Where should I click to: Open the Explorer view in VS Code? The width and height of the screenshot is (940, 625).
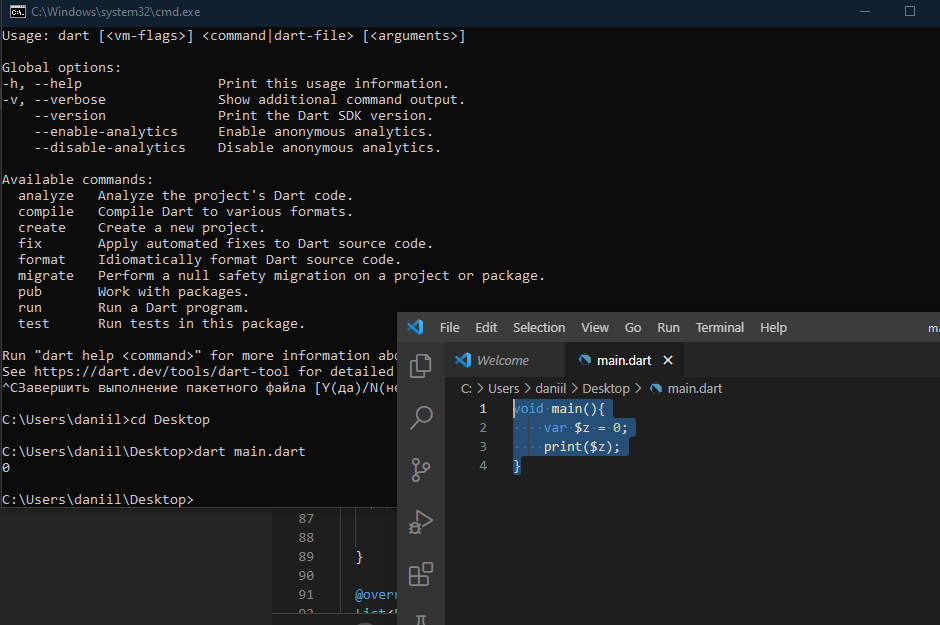pyautogui.click(x=420, y=365)
